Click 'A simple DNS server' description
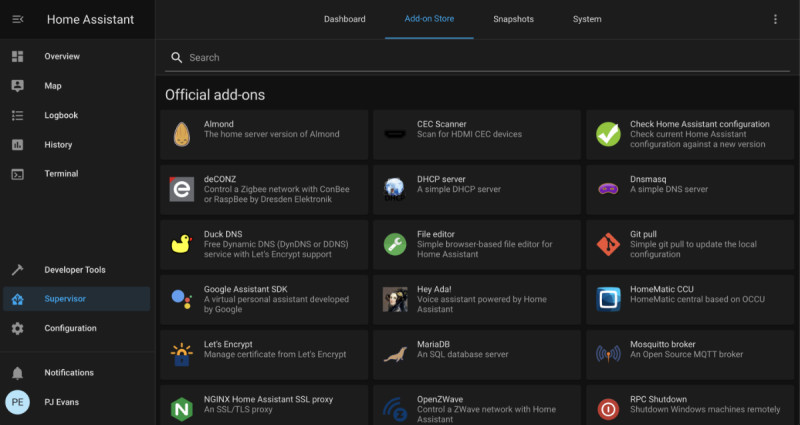The height and width of the screenshot is (425, 800). [669, 189]
